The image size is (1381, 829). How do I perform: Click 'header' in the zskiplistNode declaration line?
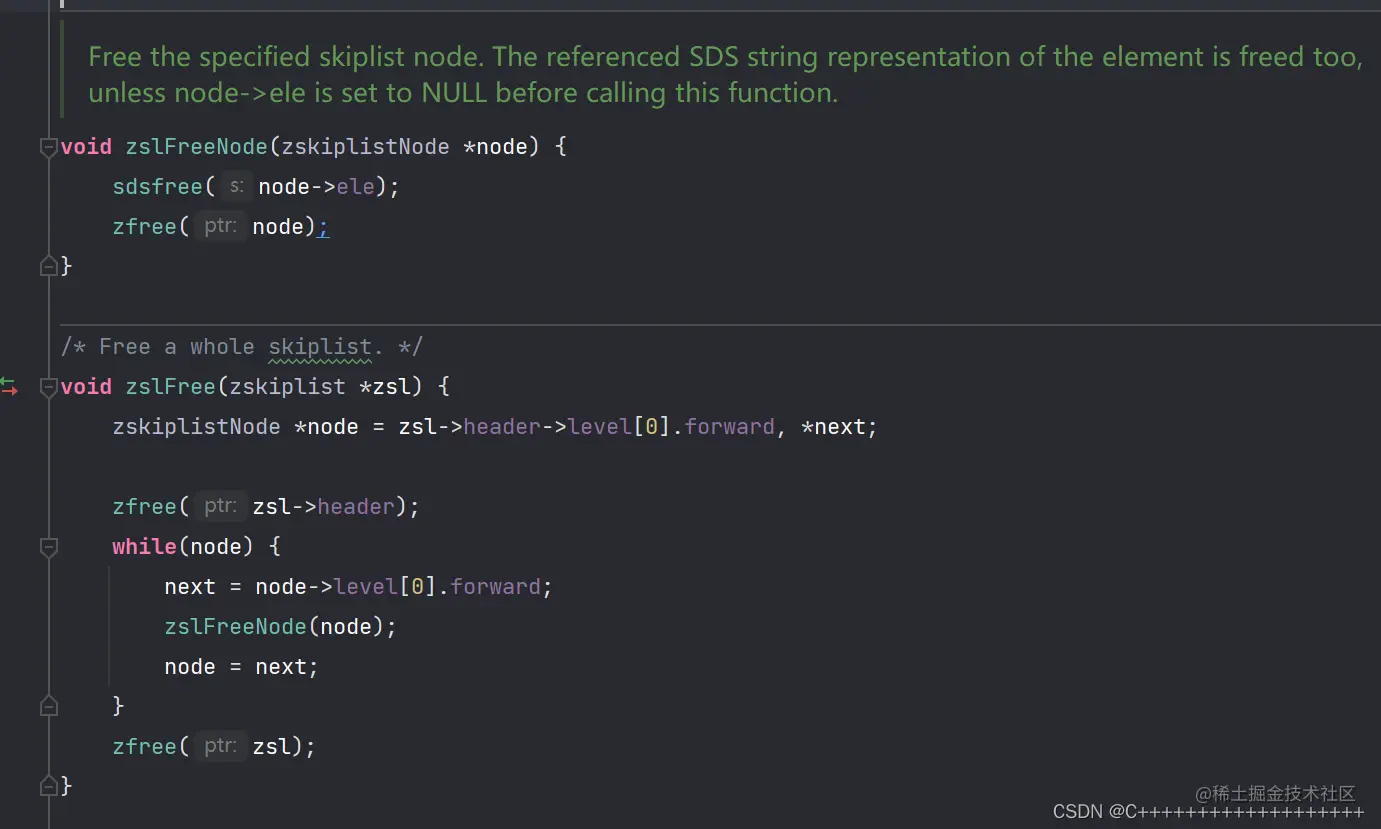coord(502,427)
